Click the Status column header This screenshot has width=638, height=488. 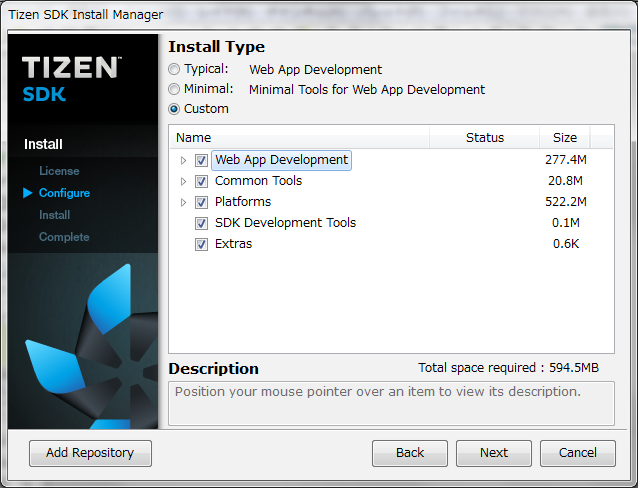[x=485, y=138]
